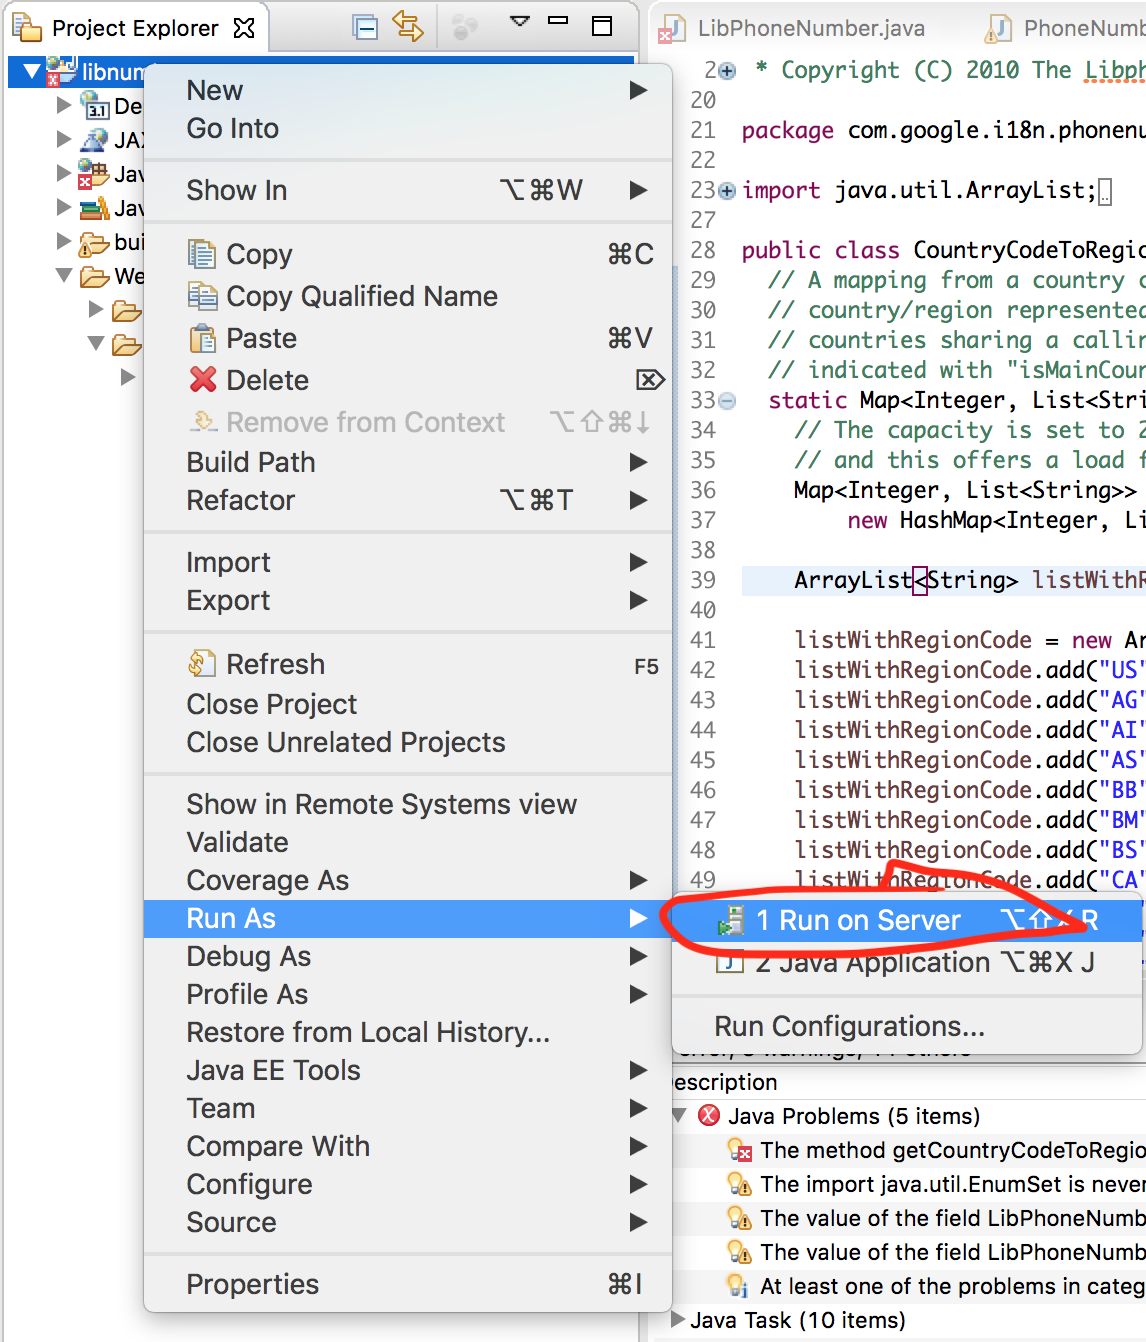Click the Copy icon in the context menu
This screenshot has width=1146, height=1342.
click(x=202, y=254)
